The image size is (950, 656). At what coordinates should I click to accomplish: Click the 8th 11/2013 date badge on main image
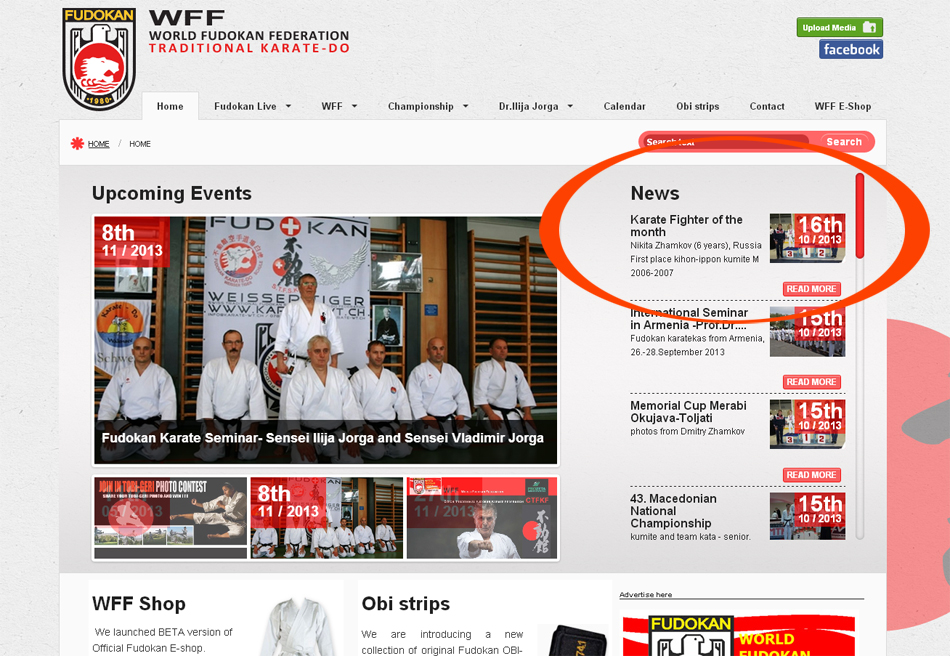(131, 240)
